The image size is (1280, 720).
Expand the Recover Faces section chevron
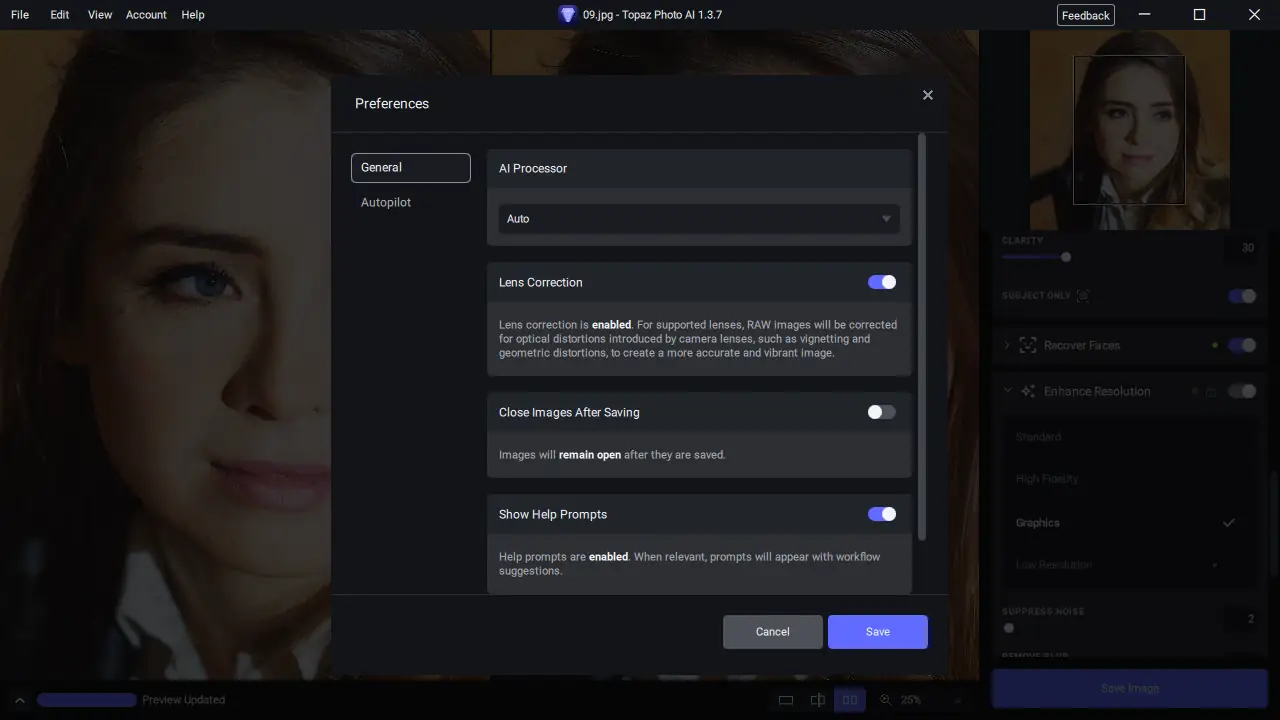click(1007, 345)
